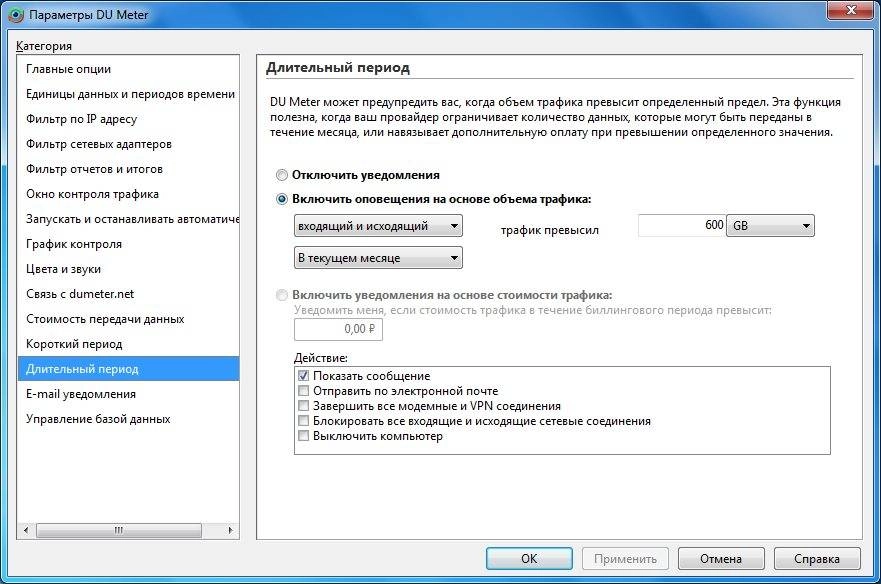Go to Фильтр сетевых адаптеров

coord(128,144)
